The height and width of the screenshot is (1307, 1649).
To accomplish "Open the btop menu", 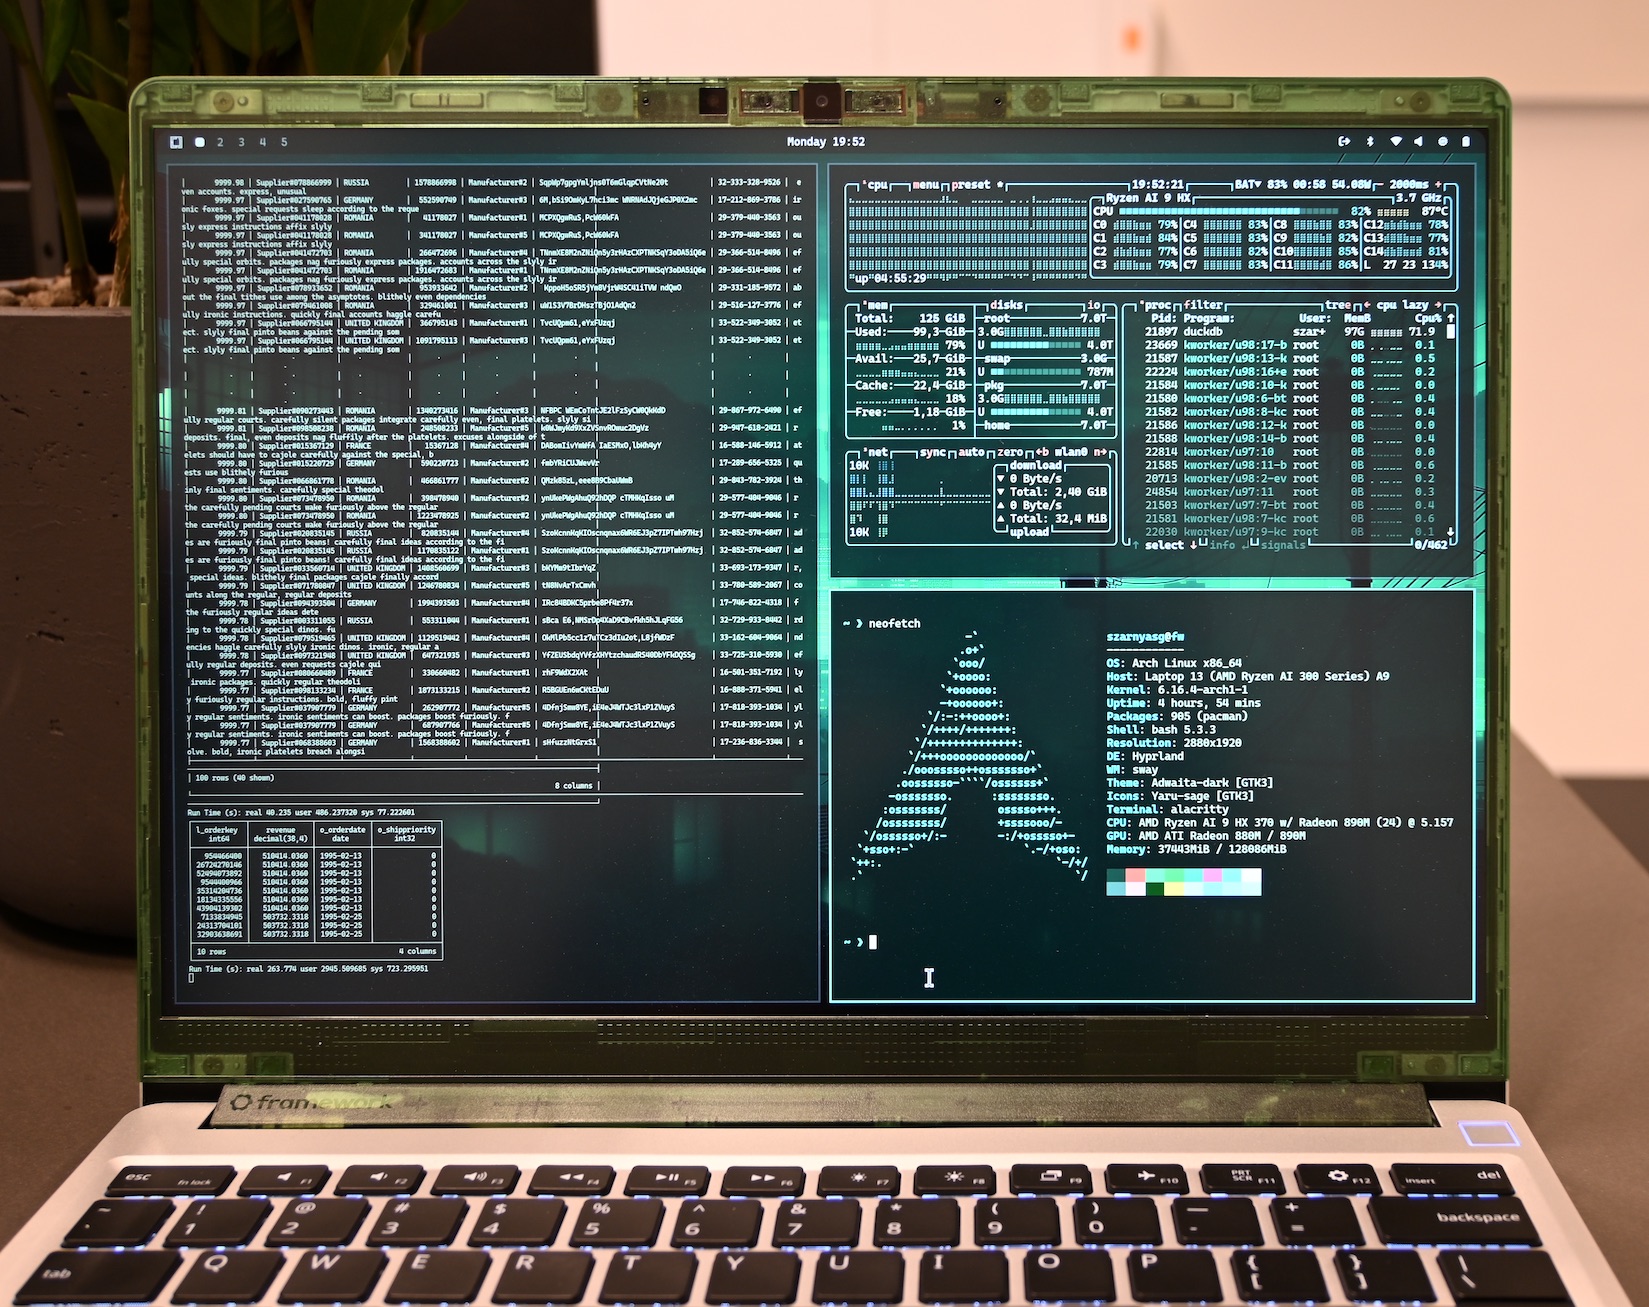I will pos(925,185).
